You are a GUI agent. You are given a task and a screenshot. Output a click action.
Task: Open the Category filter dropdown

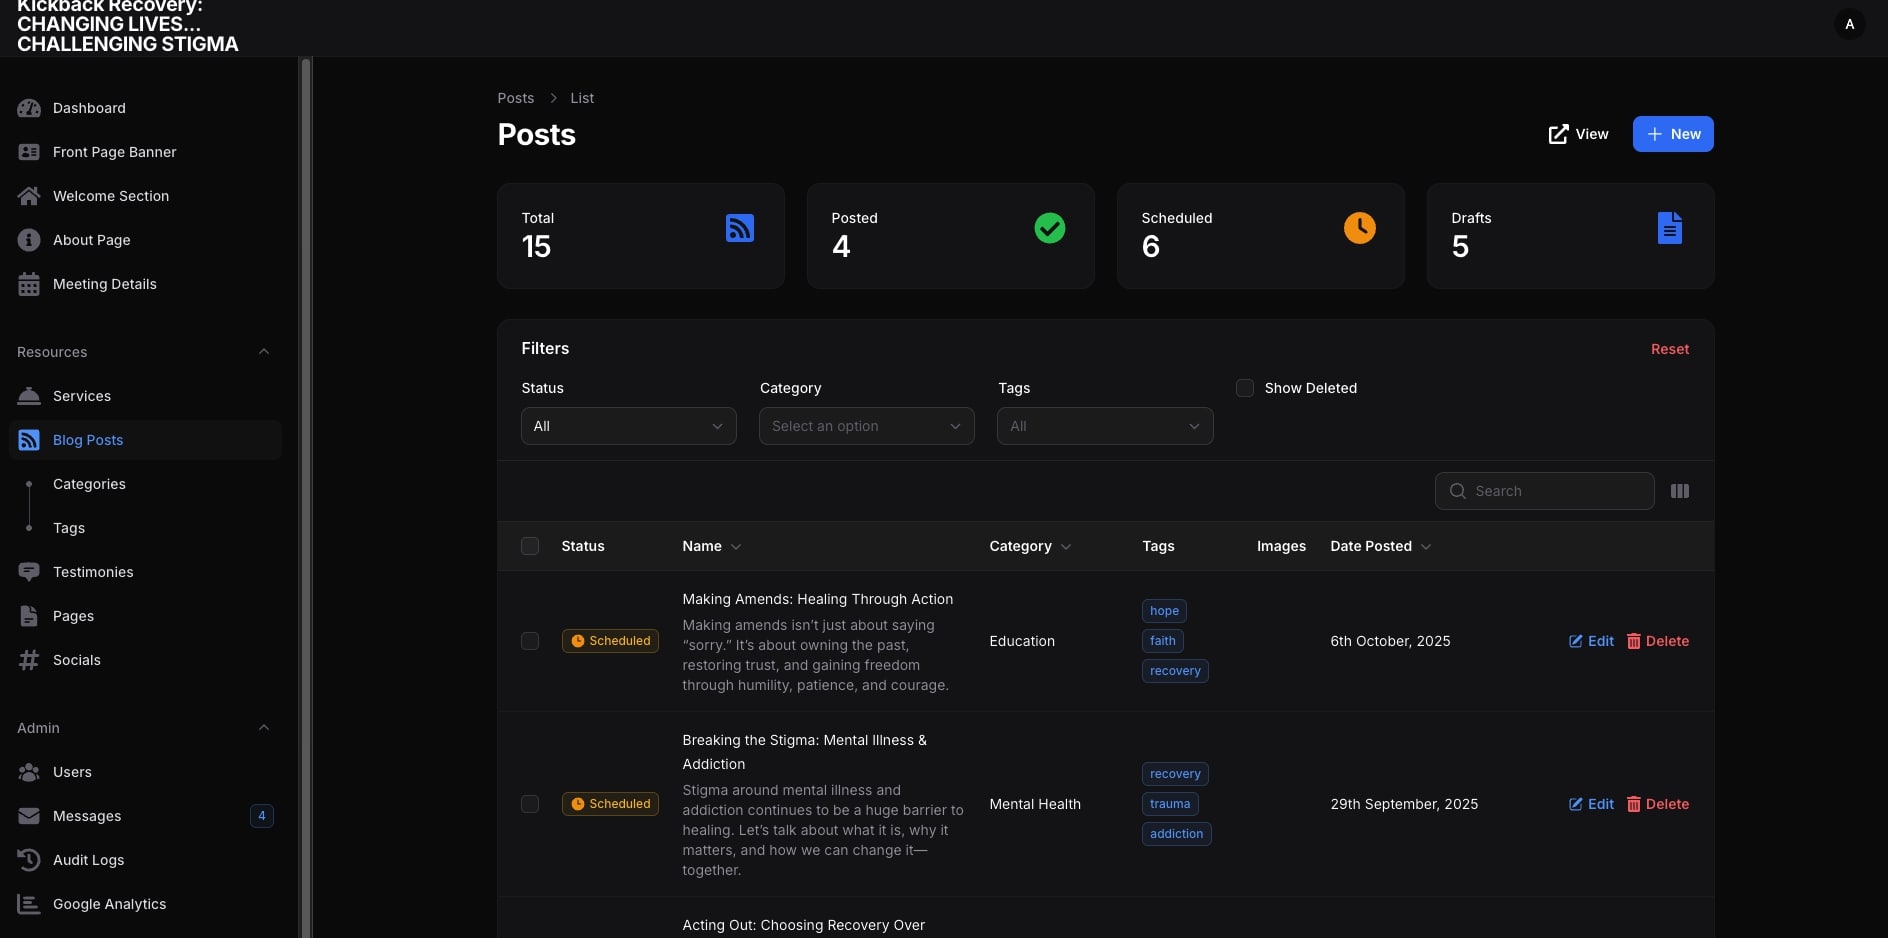866,426
